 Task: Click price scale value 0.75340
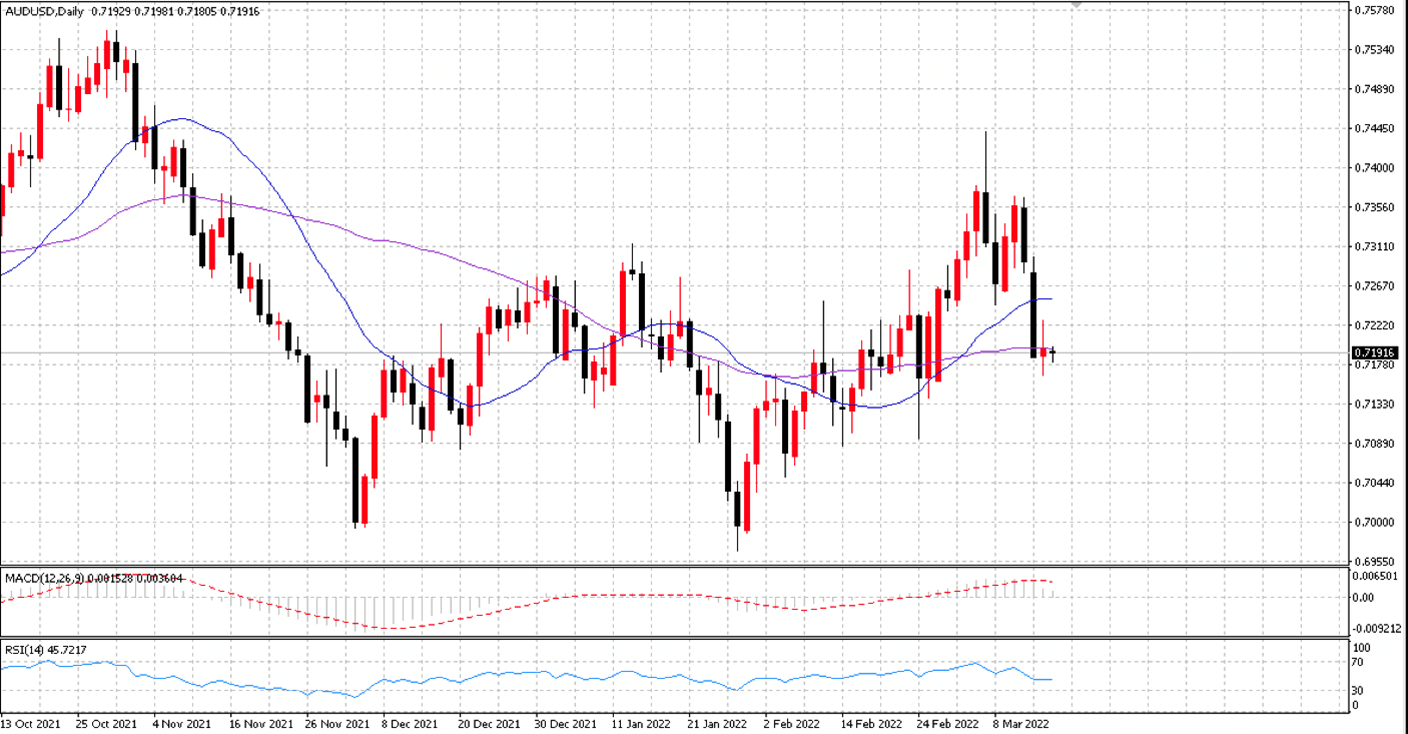(1375, 49)
